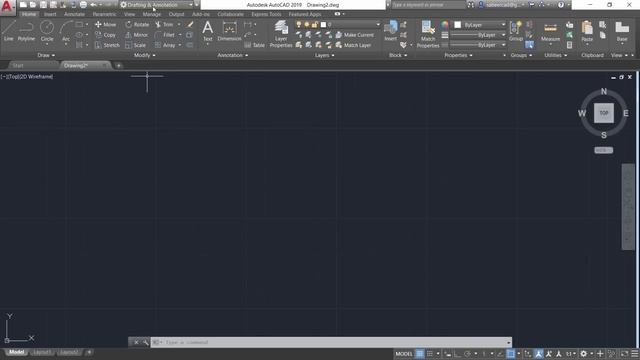This screenshot has height=360, width=640.
Task: Open the Annotate ribbon tab
Action: [x=74, y=14]
